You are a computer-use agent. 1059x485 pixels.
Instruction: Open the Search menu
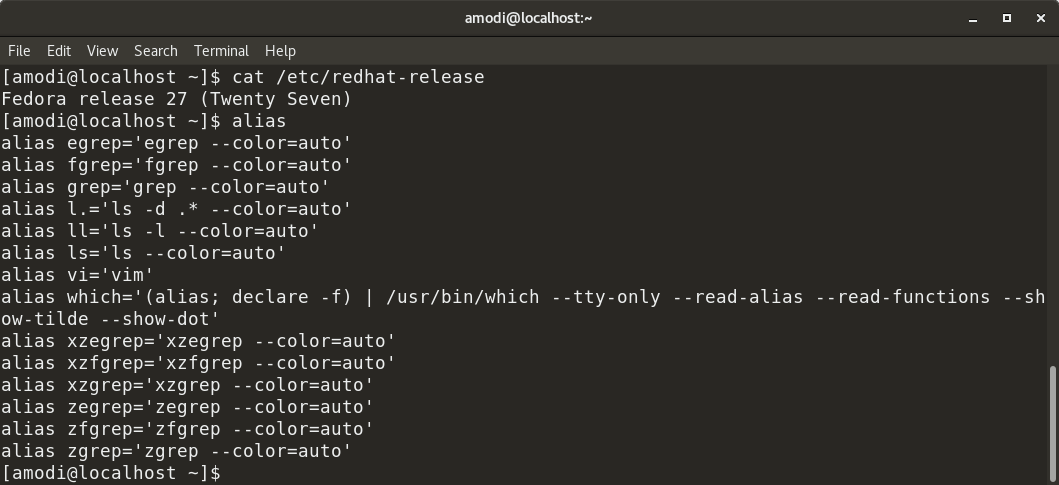[x=155, y=50]
